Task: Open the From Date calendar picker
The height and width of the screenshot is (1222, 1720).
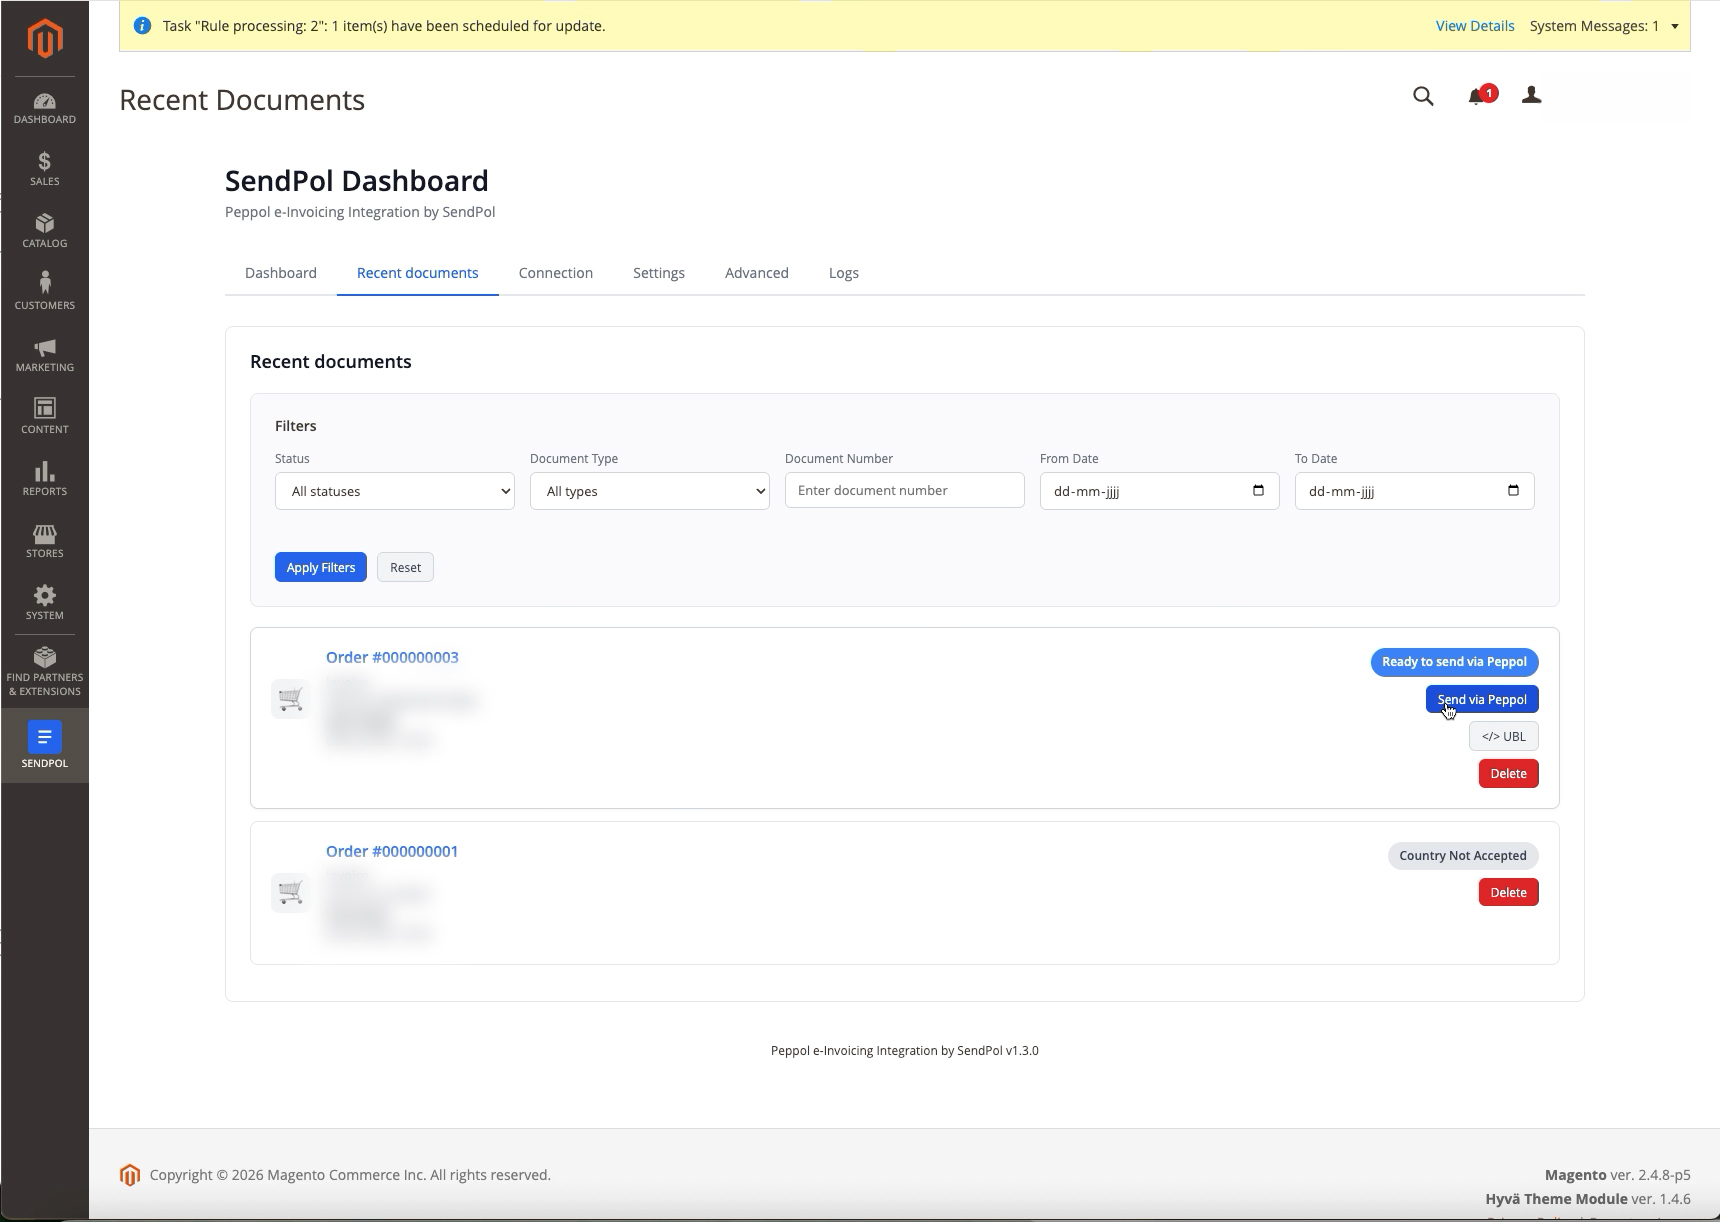Action: pyautogui.click(x=1258, y=490)
